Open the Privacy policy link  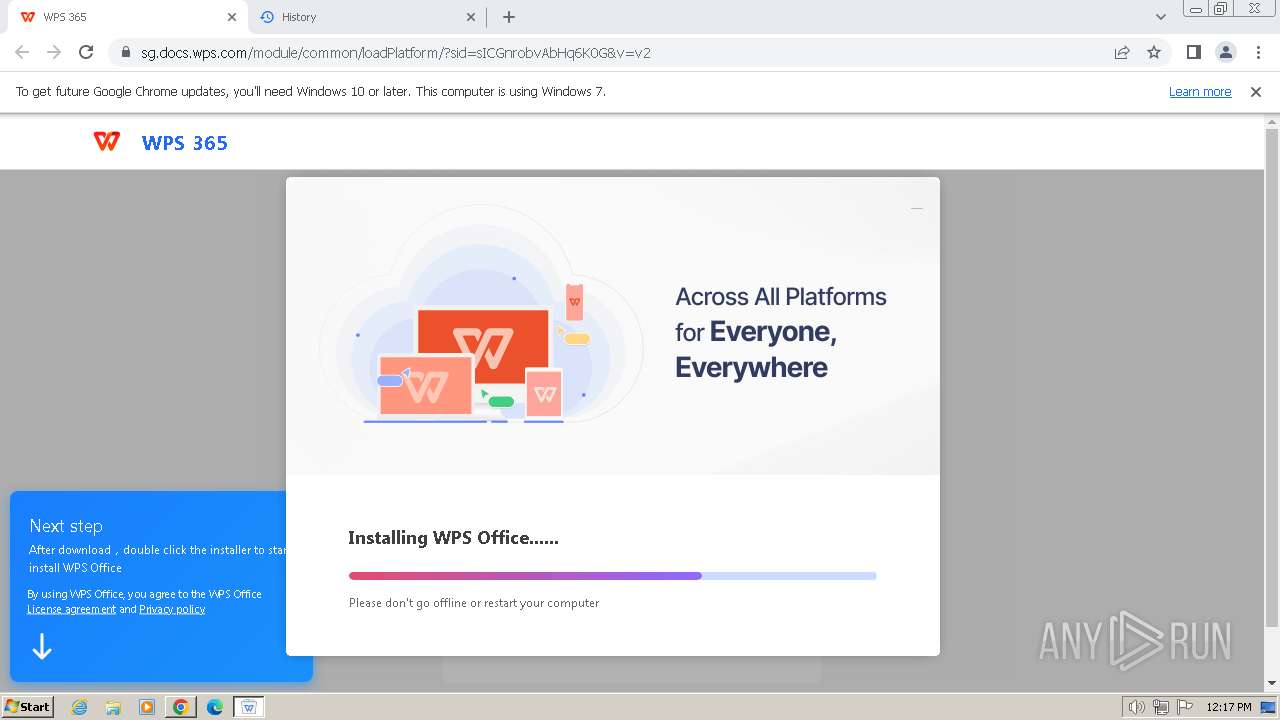coord(172,609)
